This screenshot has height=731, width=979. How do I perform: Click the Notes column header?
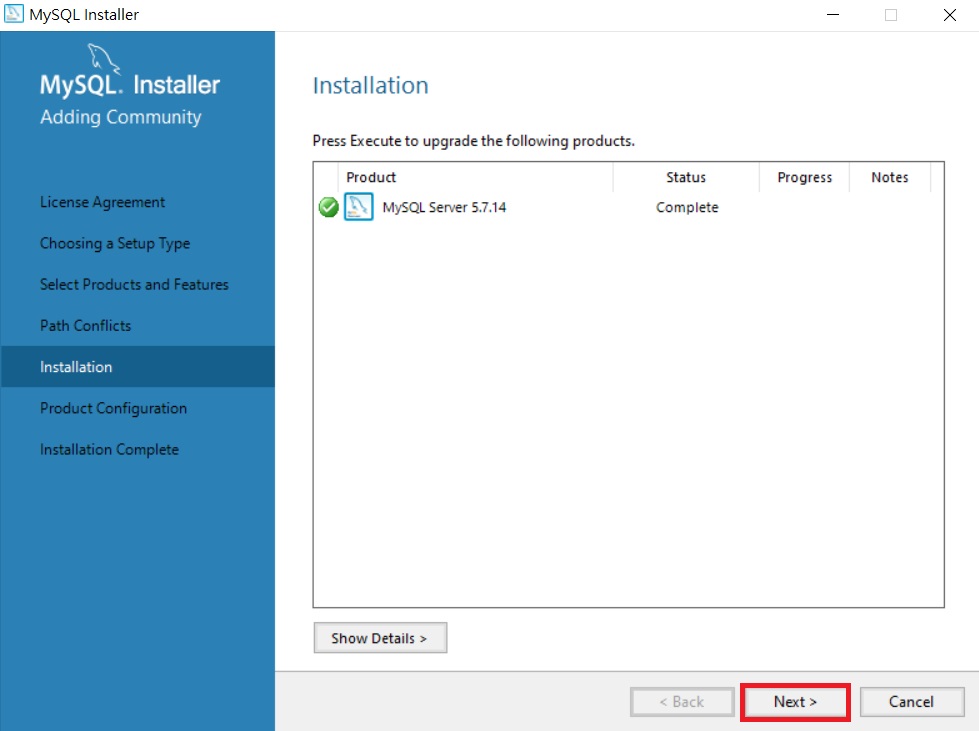pos(890,177)
